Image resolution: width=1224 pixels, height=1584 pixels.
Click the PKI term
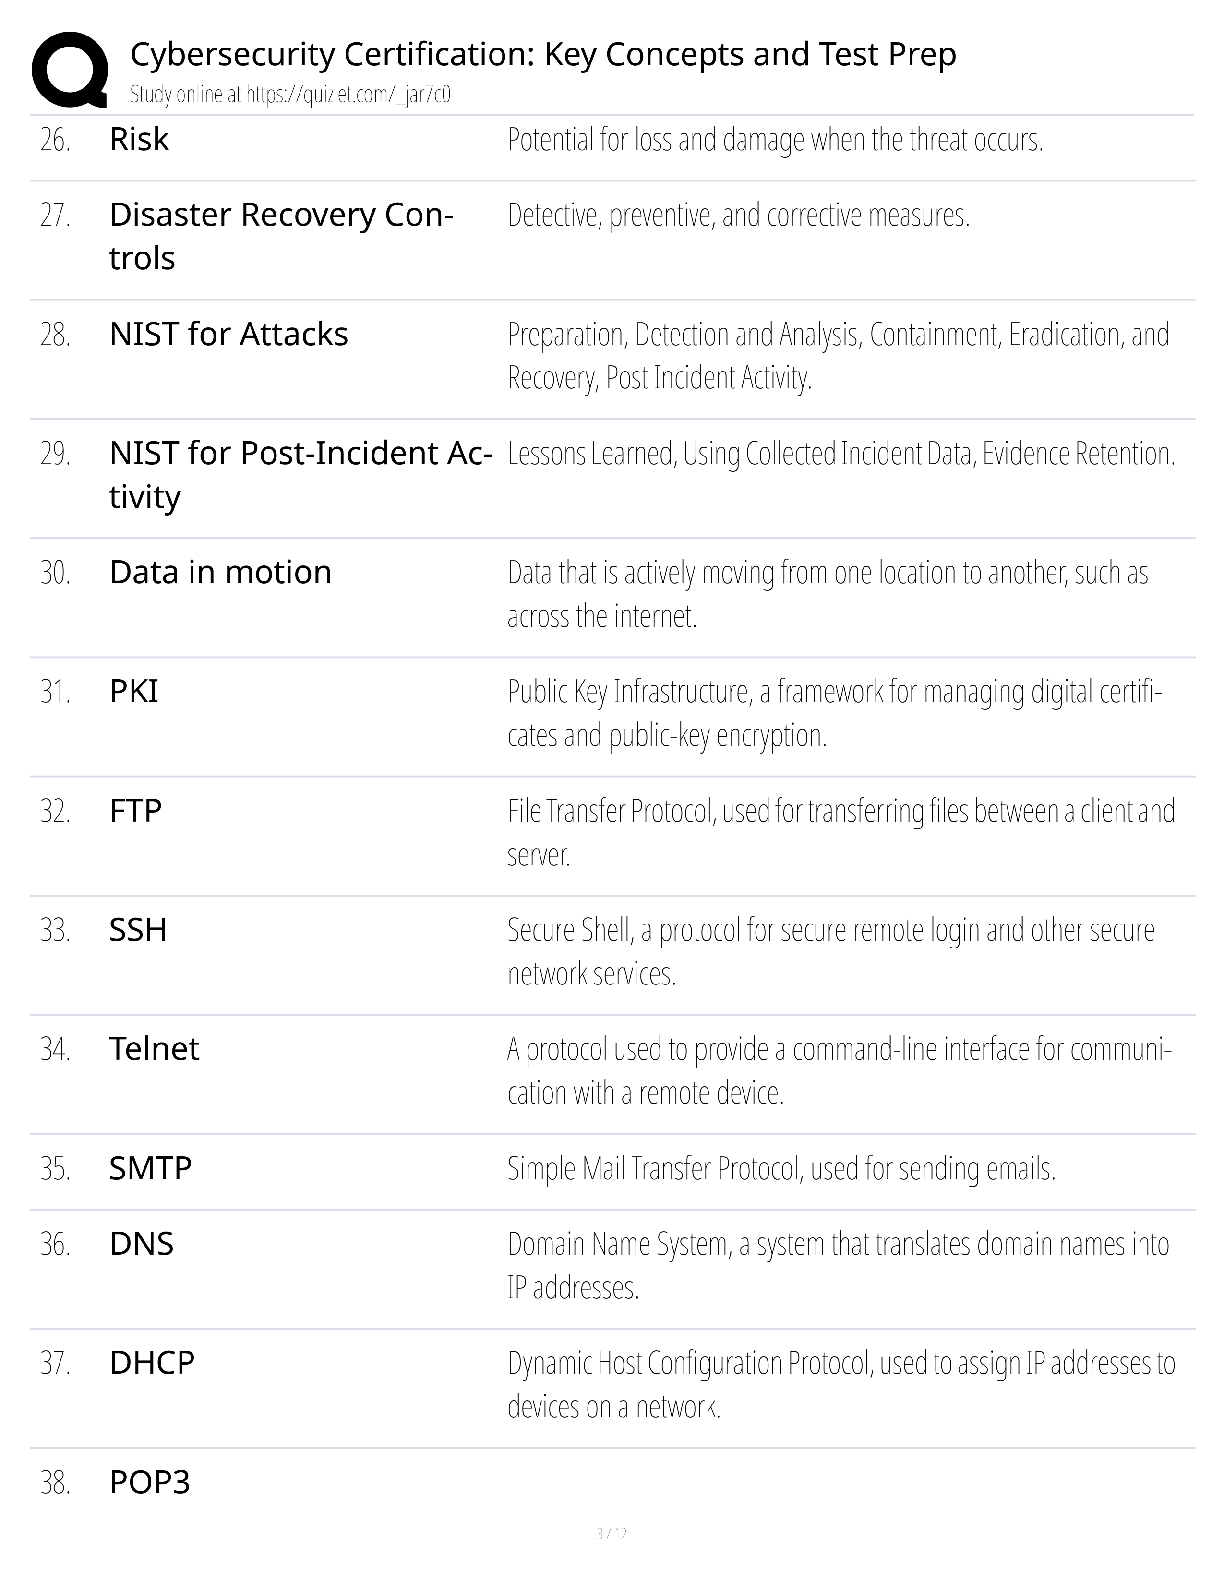tap(134, 691)
